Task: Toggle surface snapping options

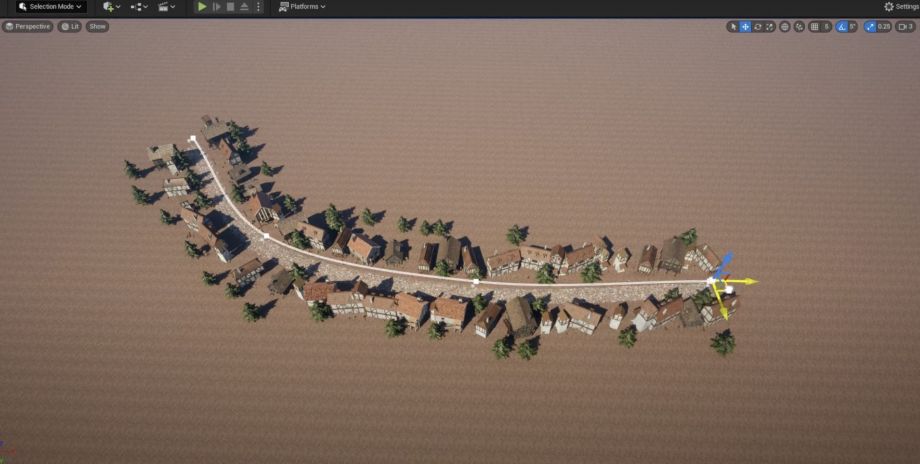Action: click(x=799, y=26)
